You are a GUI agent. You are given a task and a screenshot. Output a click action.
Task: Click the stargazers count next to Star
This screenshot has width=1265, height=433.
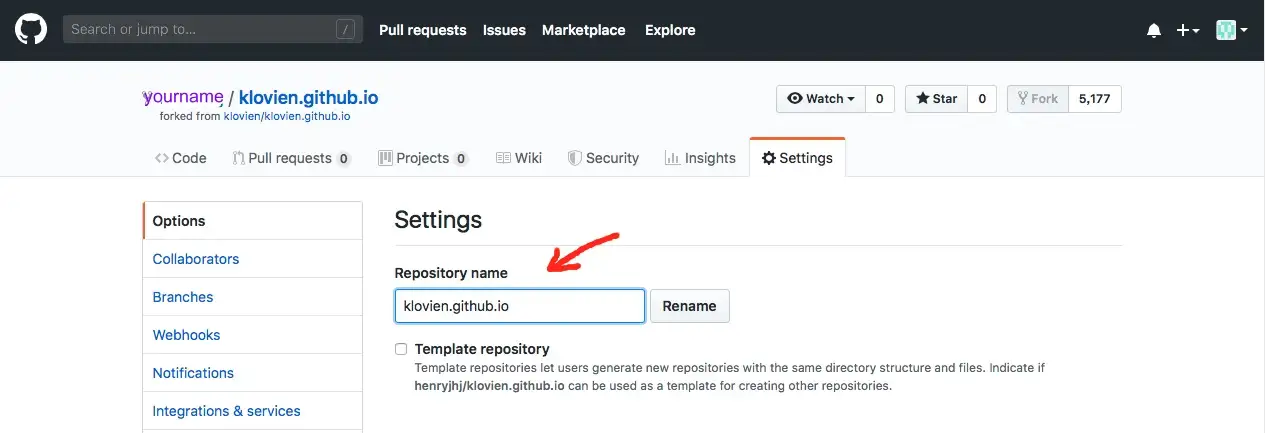coord(982,99)
